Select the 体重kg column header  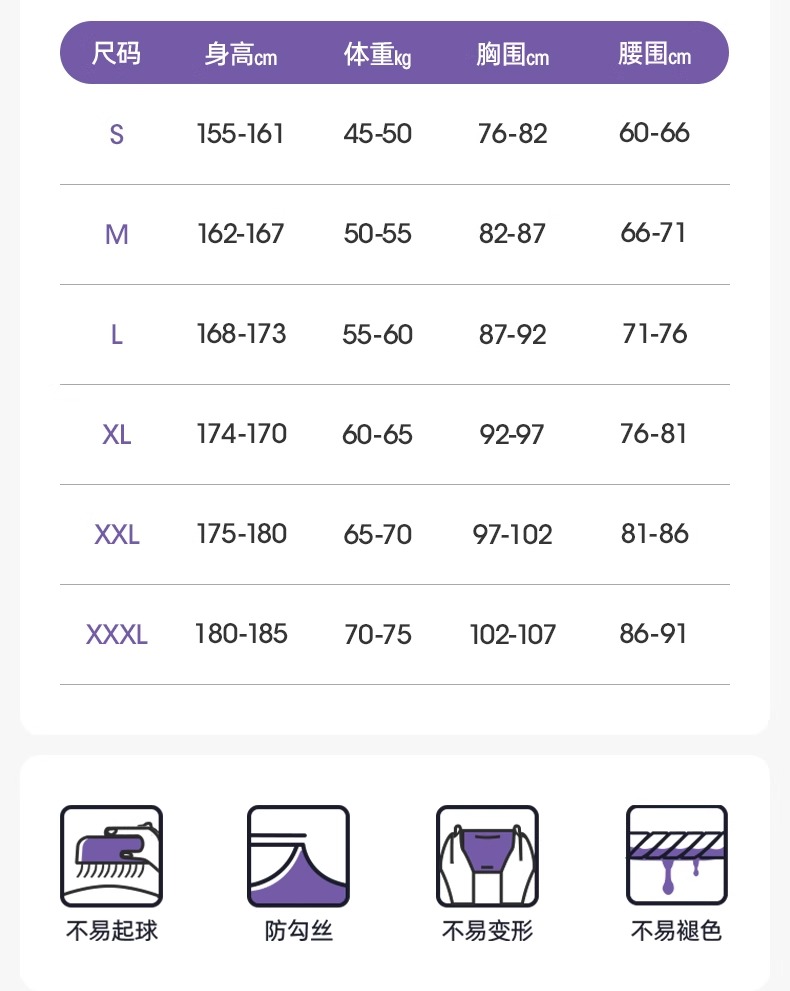pyautogui.click(x=377, y=54)
